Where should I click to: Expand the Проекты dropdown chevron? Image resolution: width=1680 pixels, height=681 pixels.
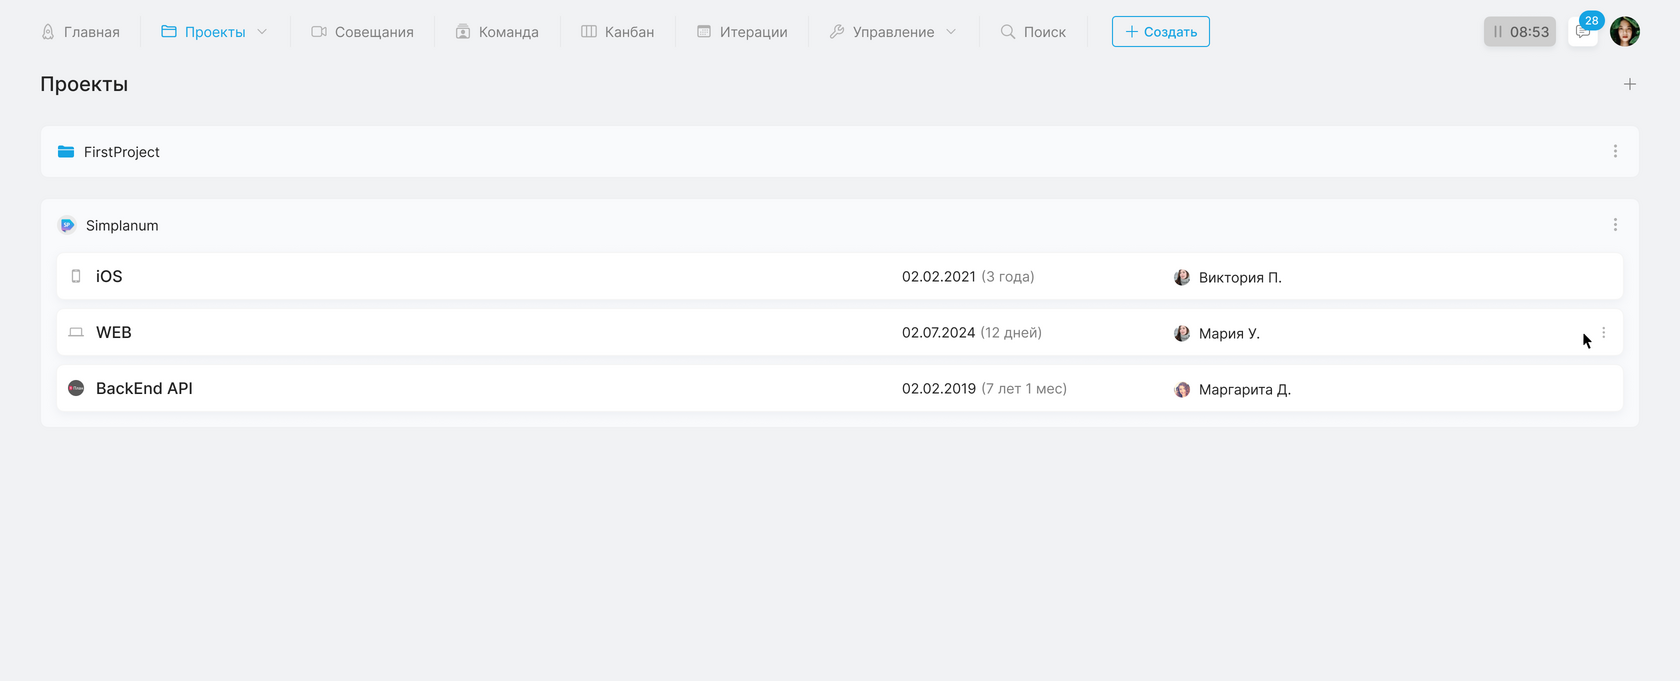pyautogui.click(x=262, y=32)
